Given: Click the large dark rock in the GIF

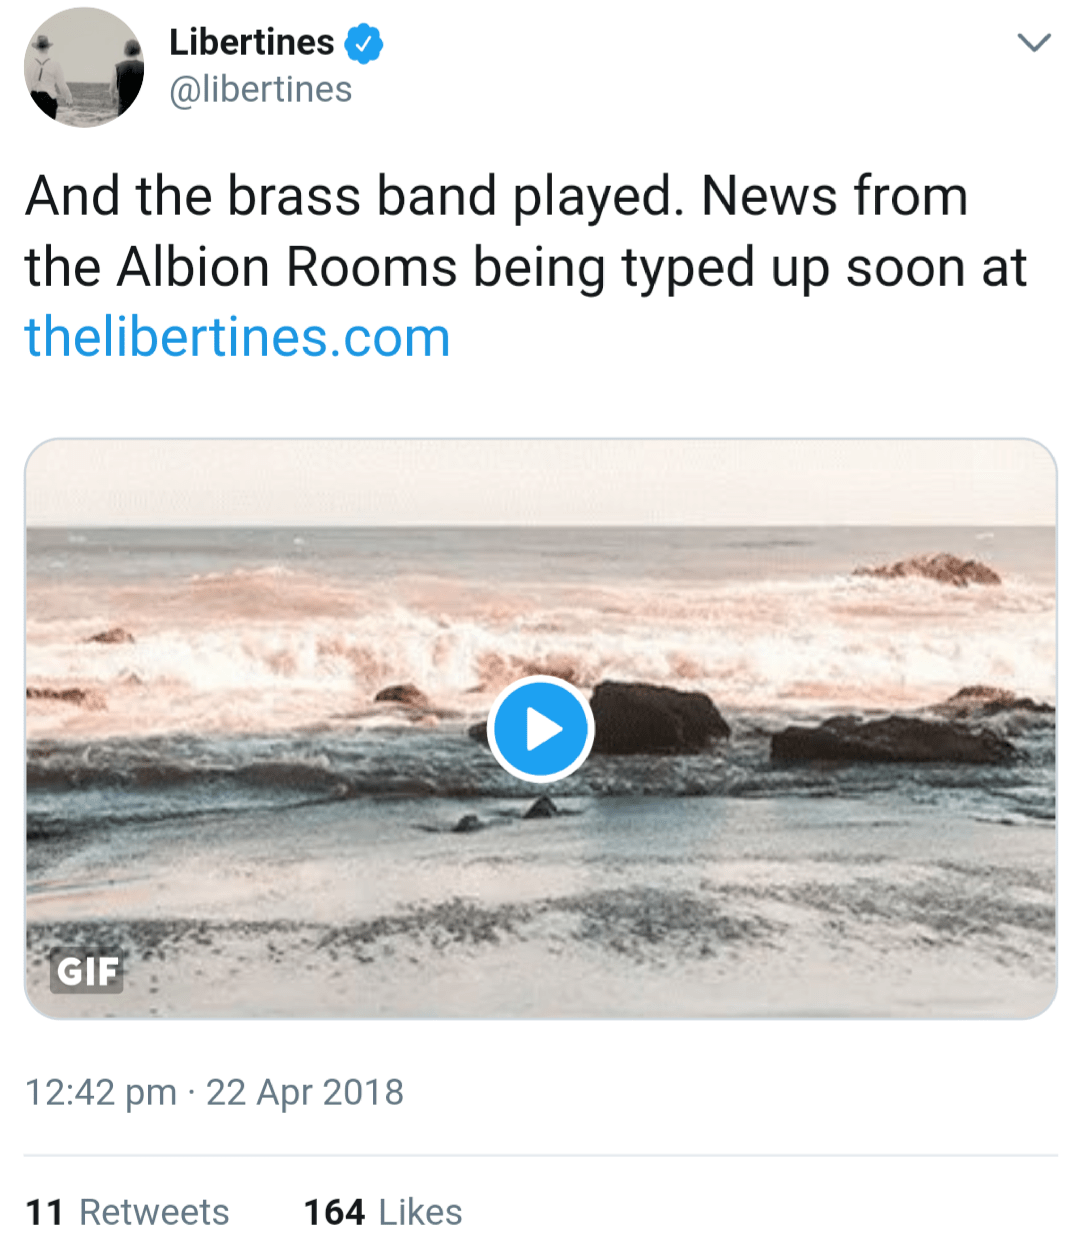Looking at the screenshot, I should [x=660, y=717].
